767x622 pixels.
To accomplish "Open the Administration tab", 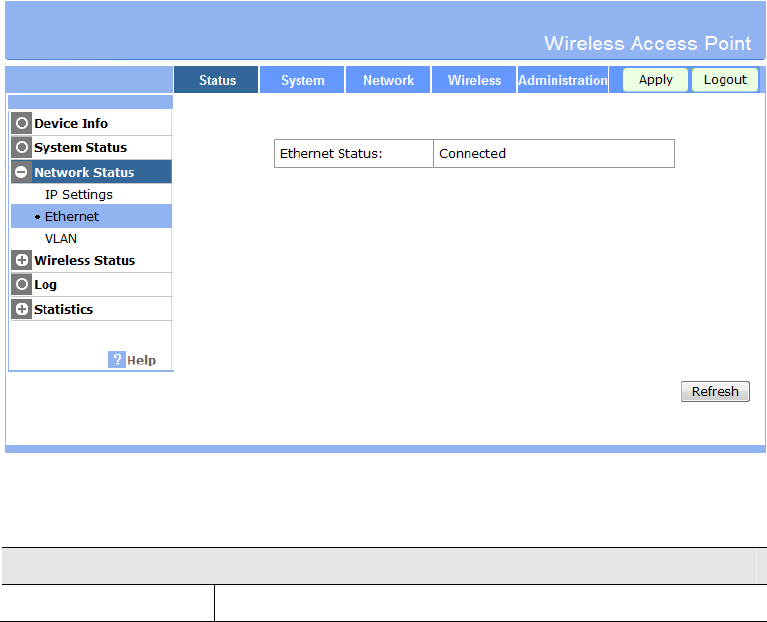I will (563, 80).
